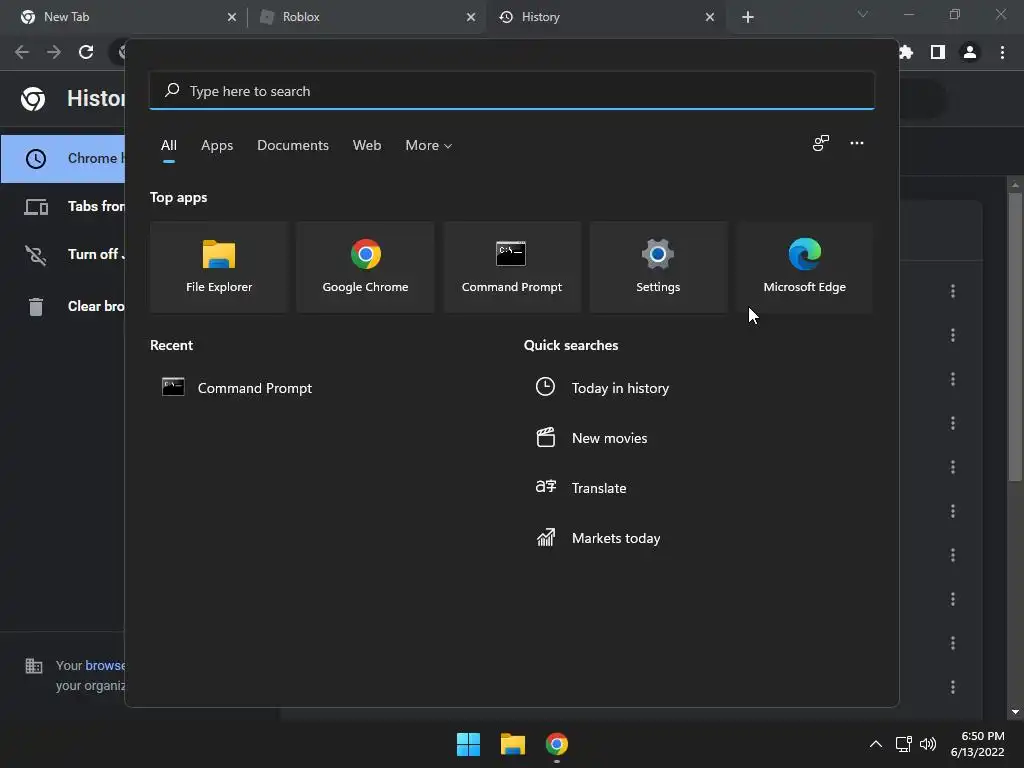Viewport: 1024px width, 768px height.
Task: Click Chrome back navigation arrow
Action: tap(22, 52)
